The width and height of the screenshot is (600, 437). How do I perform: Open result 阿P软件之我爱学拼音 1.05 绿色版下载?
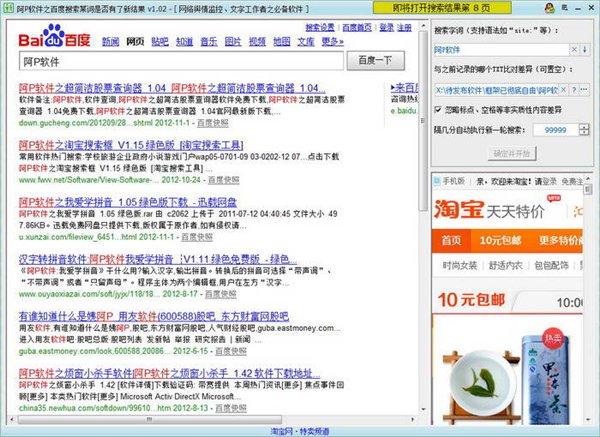point(128,202)
